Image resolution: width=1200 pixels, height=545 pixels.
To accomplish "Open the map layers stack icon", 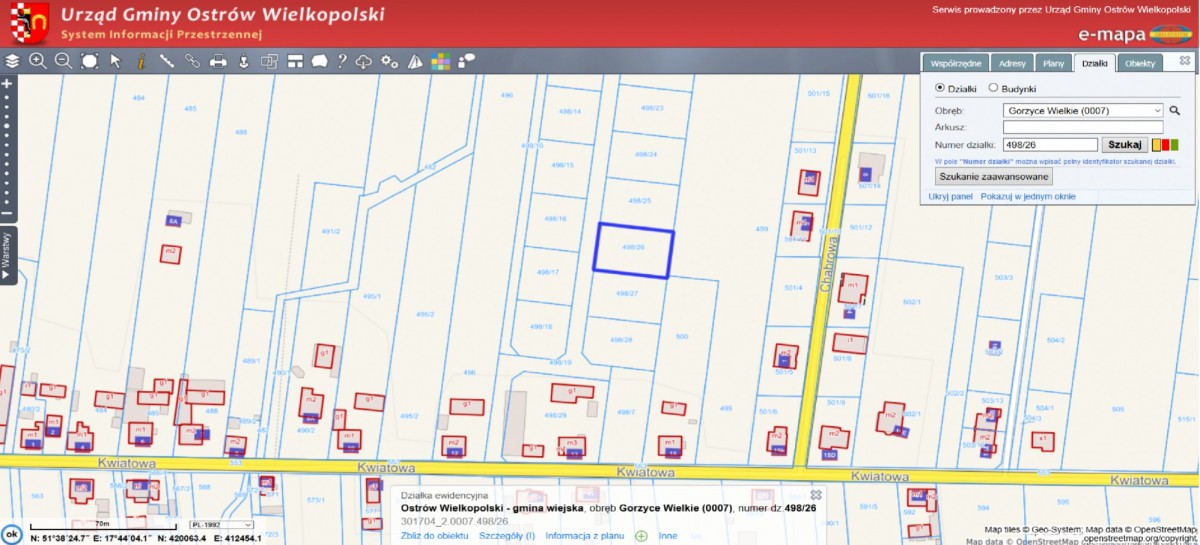I will tap(12, 61).
